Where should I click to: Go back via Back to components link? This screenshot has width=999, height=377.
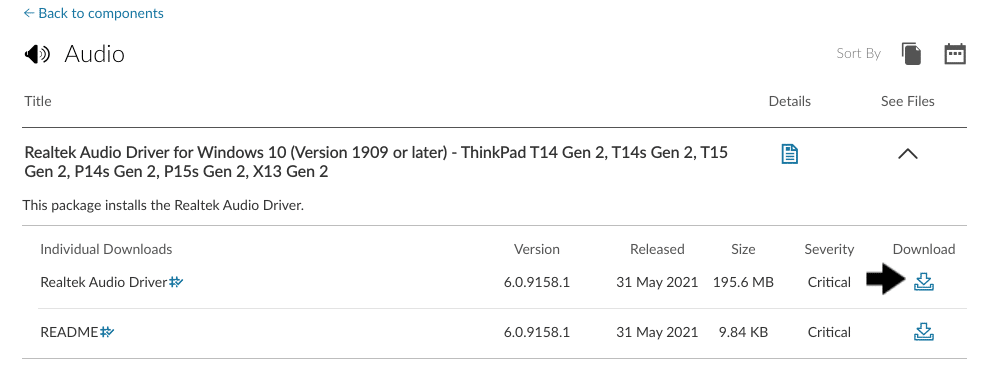[x=93, y=13]
